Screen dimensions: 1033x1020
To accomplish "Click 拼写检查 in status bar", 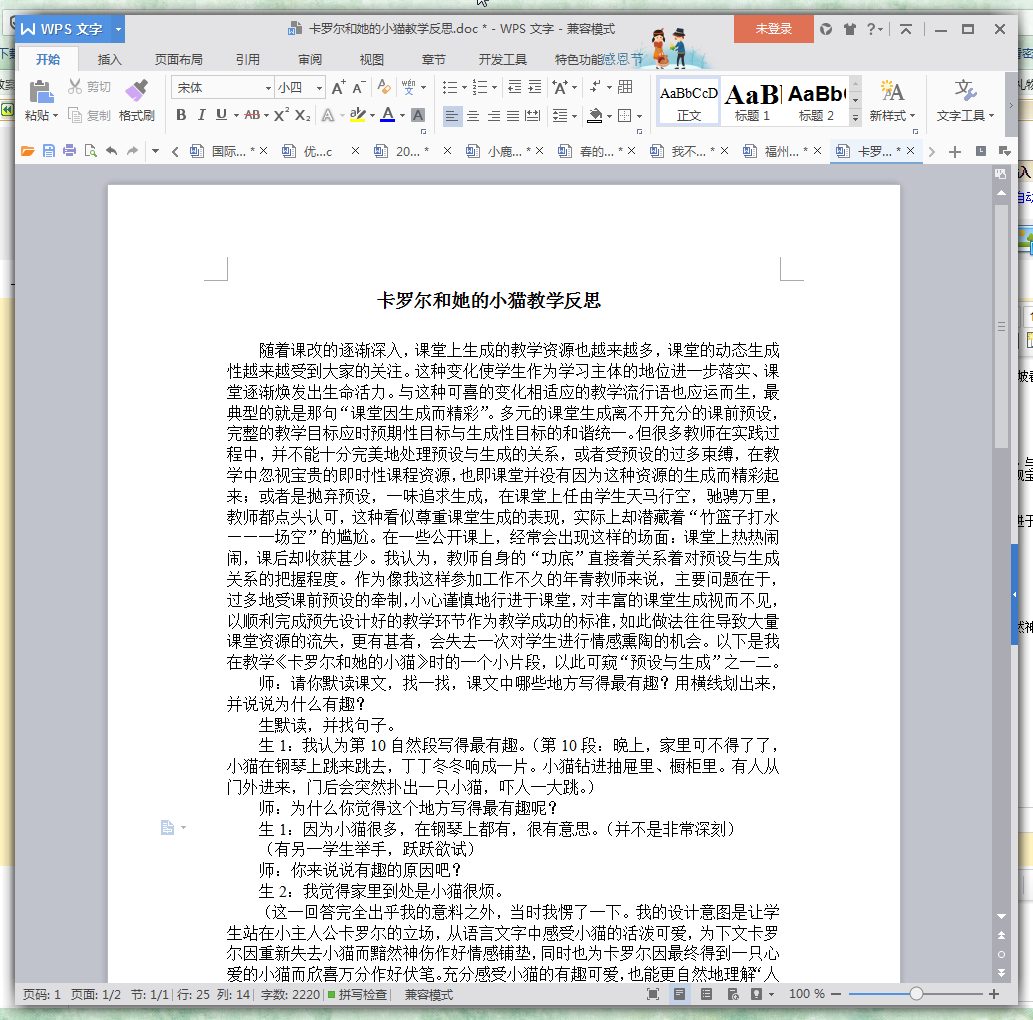I will 357,994.
